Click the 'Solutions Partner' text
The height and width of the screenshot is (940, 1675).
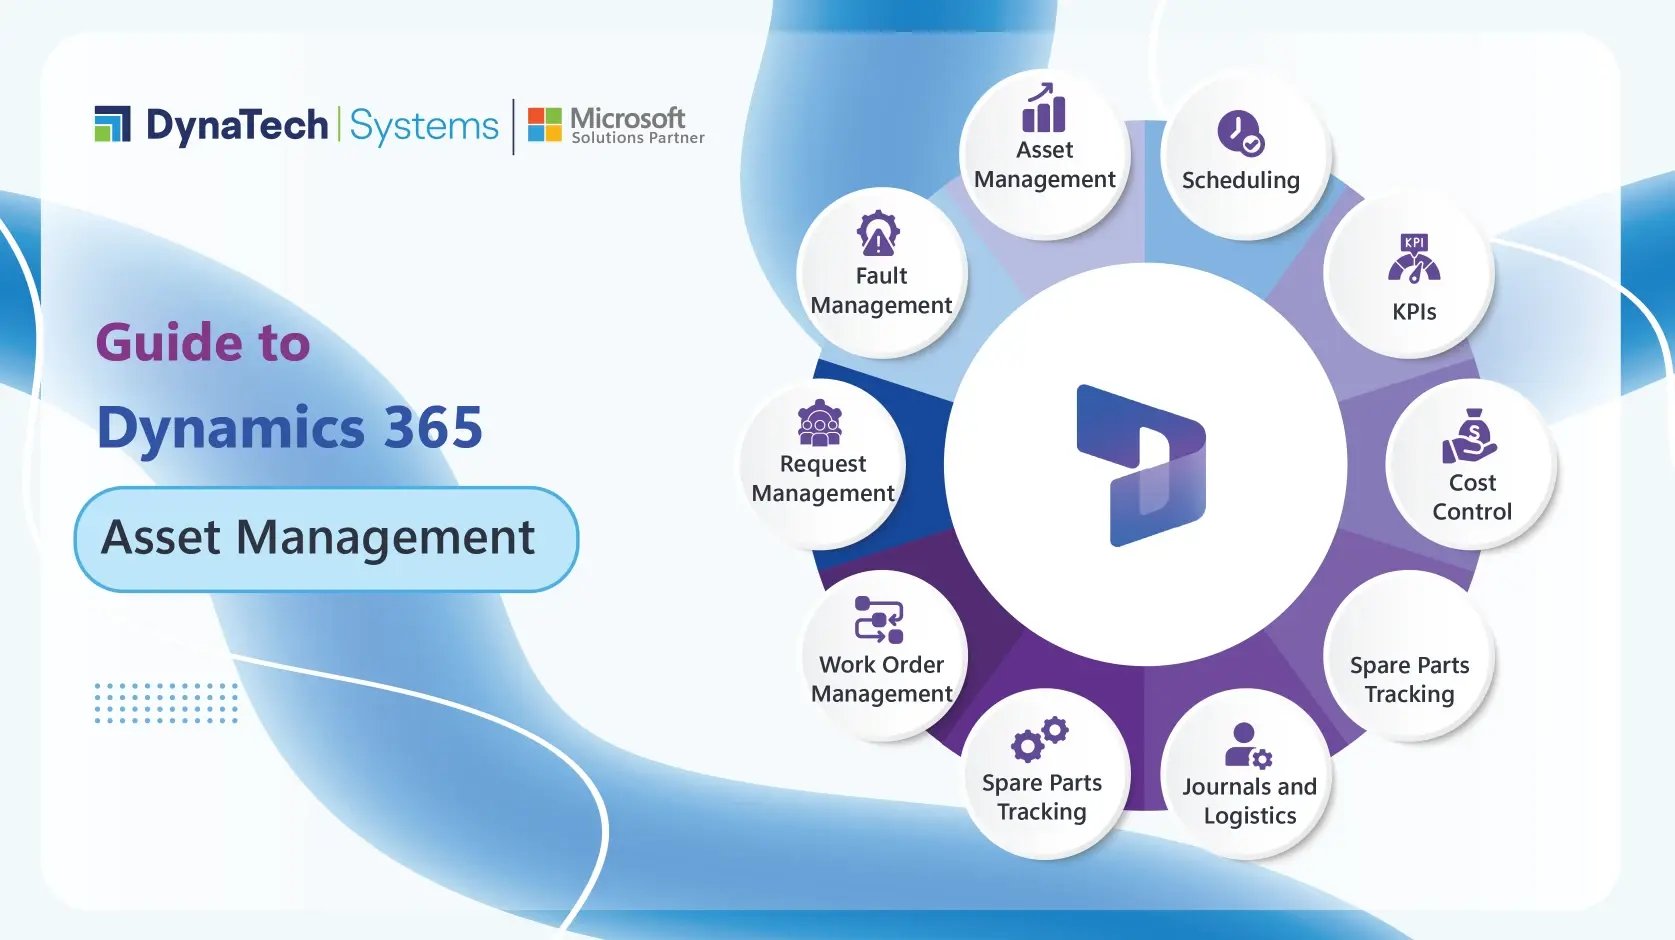pyautogui.click(x=638, y=138)
